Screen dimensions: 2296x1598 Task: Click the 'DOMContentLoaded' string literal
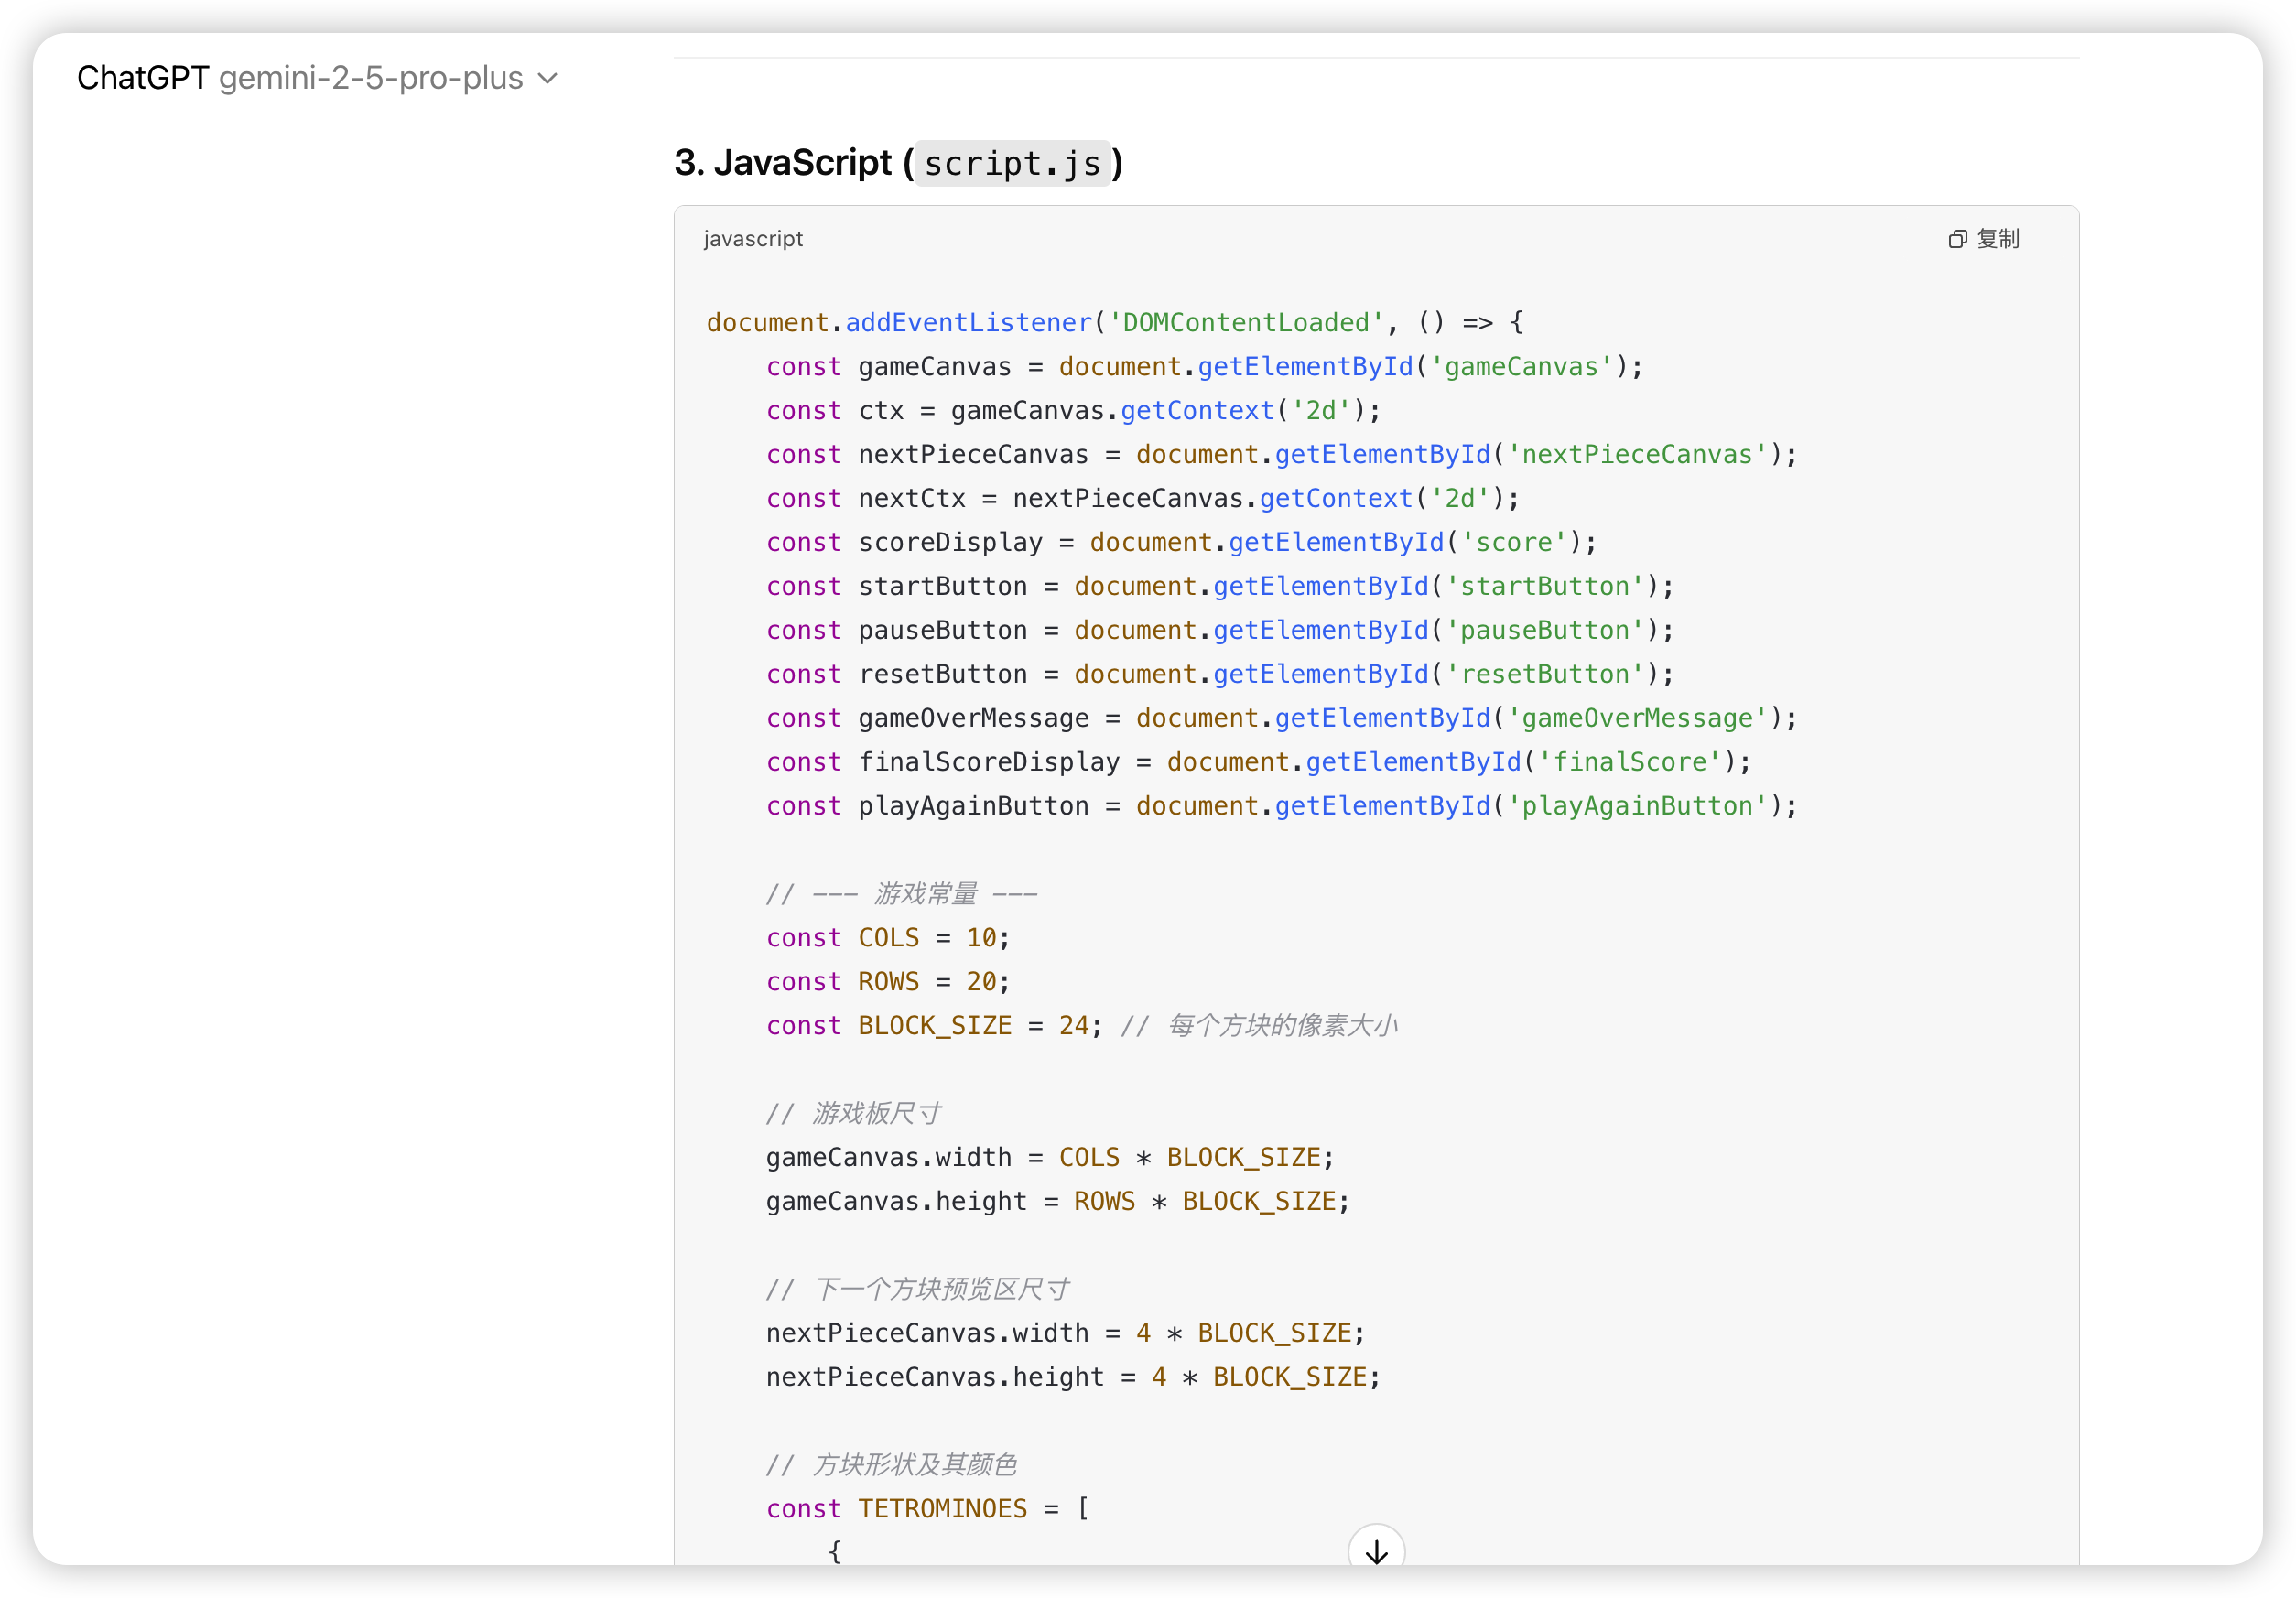1245,323
